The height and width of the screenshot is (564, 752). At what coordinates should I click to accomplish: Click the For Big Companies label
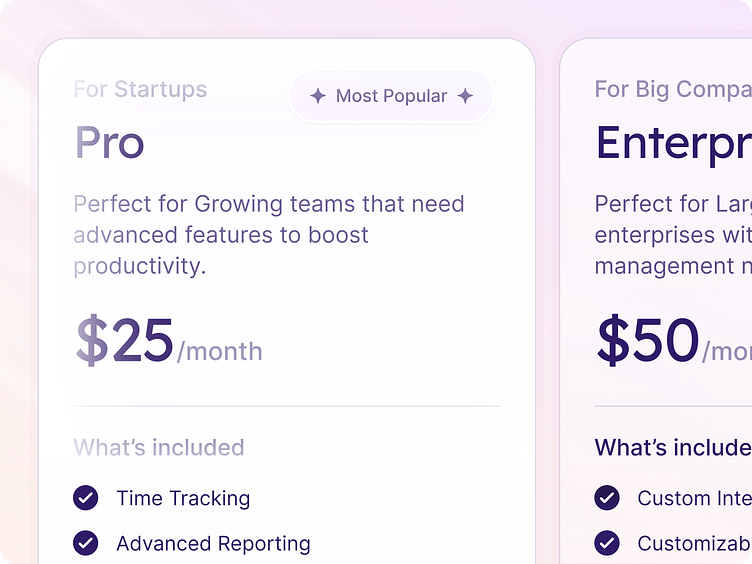pos(672,89)
